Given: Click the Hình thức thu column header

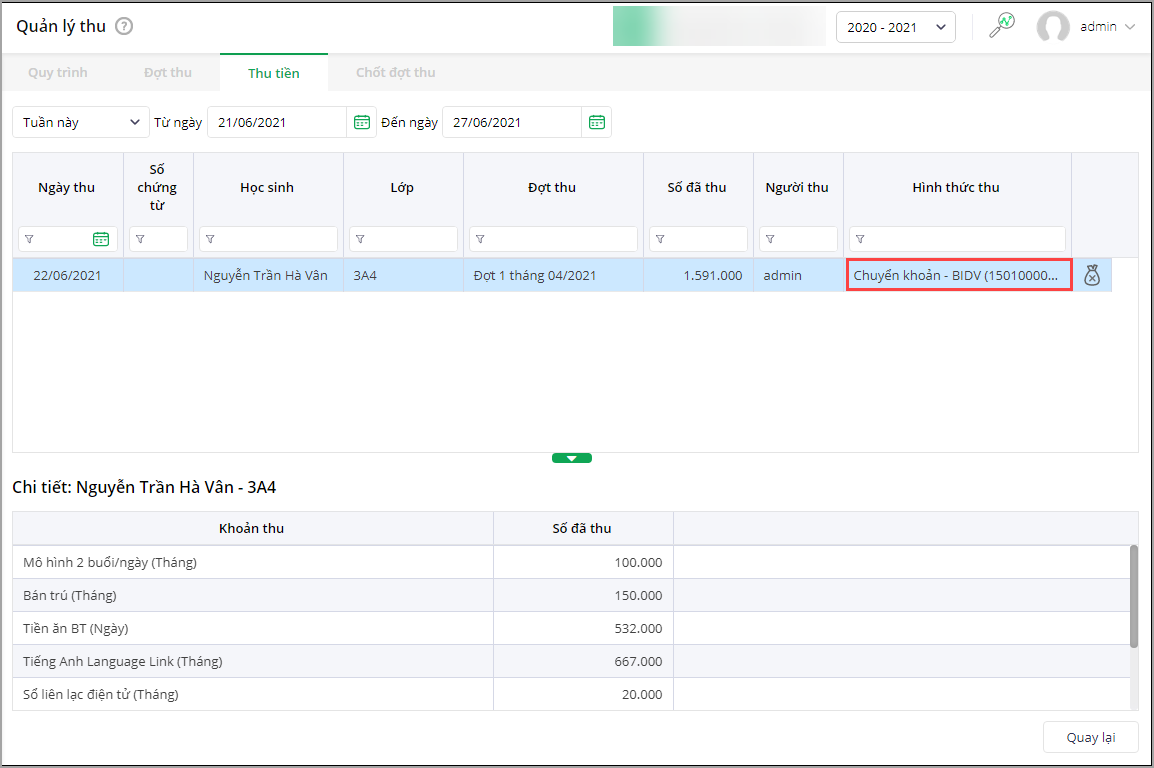Looking at the screenshot, I should click(x=956, y=188).
